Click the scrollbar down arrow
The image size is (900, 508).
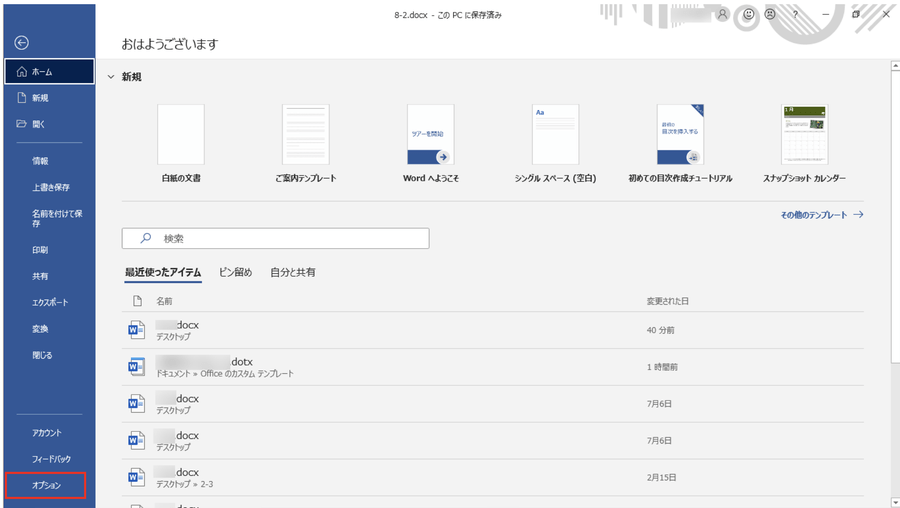click(x=895, y=502)
